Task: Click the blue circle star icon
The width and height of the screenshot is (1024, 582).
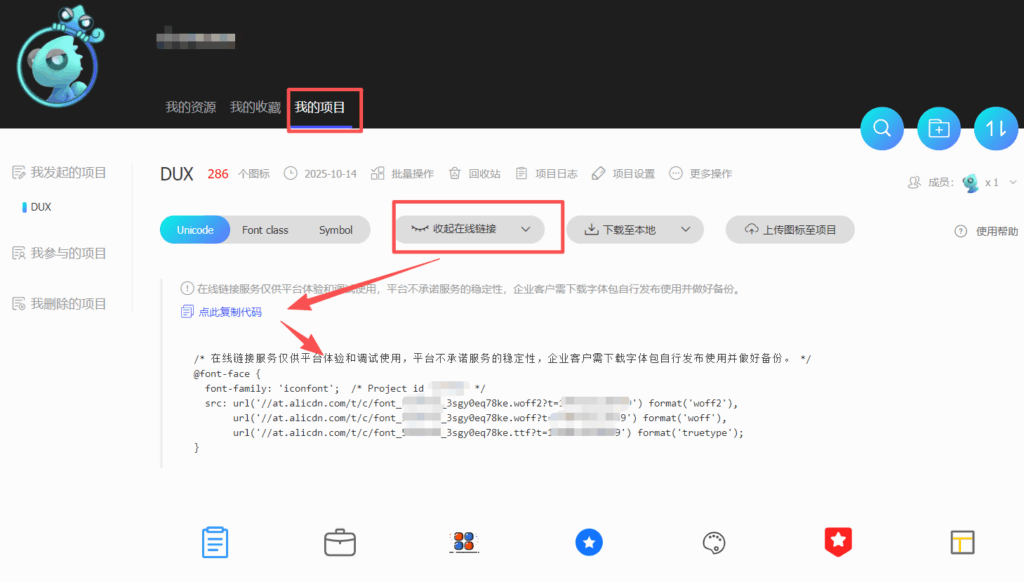Action: coord(589,542)
